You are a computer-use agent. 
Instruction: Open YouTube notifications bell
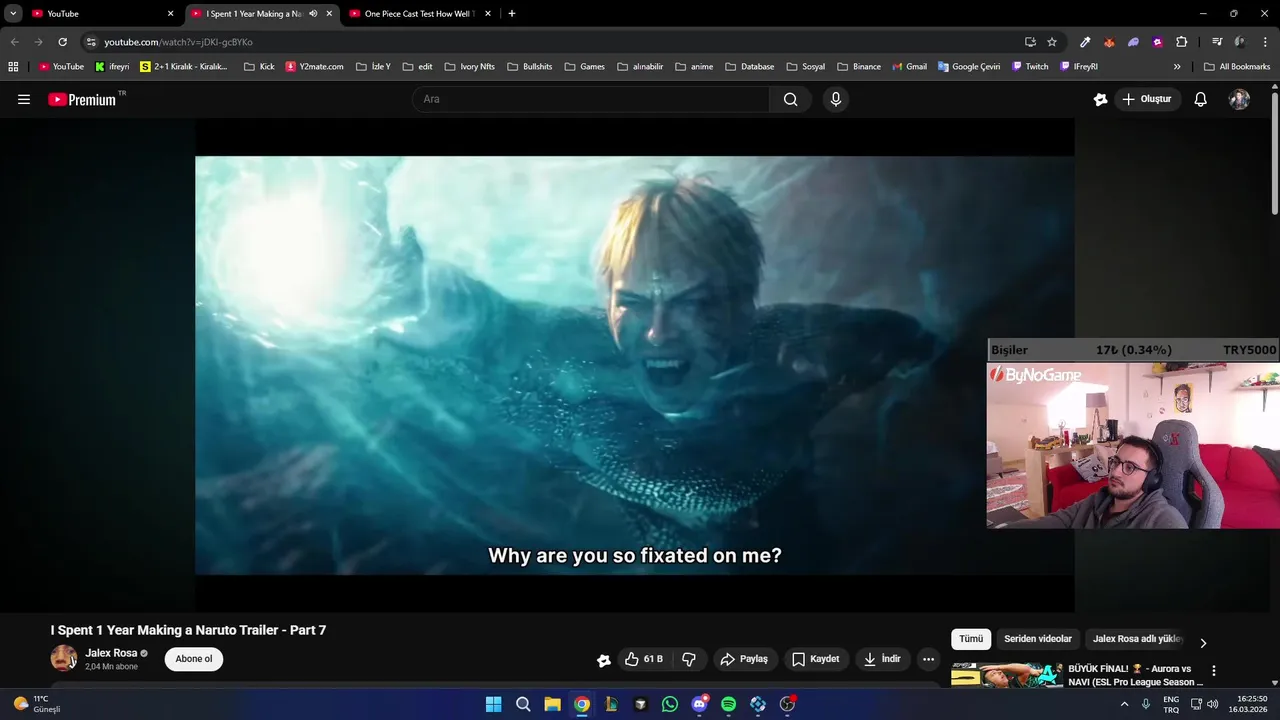[1201, 99]
